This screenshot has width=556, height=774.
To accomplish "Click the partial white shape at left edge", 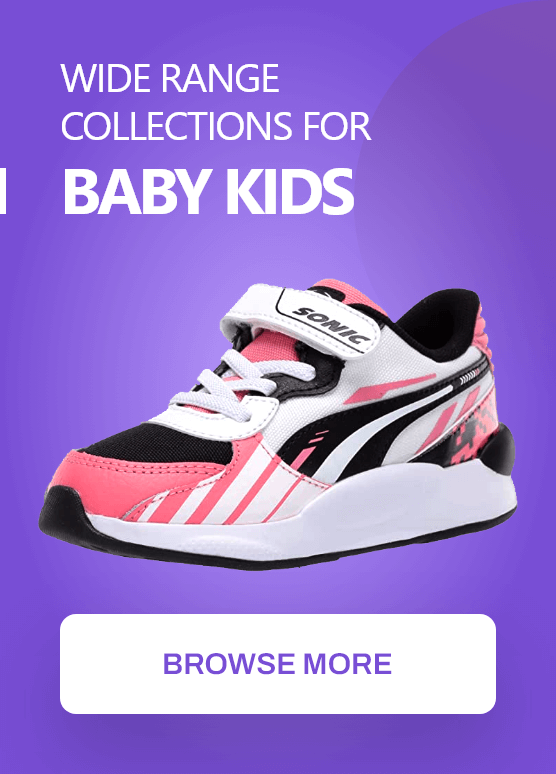I will coord(3,192).
